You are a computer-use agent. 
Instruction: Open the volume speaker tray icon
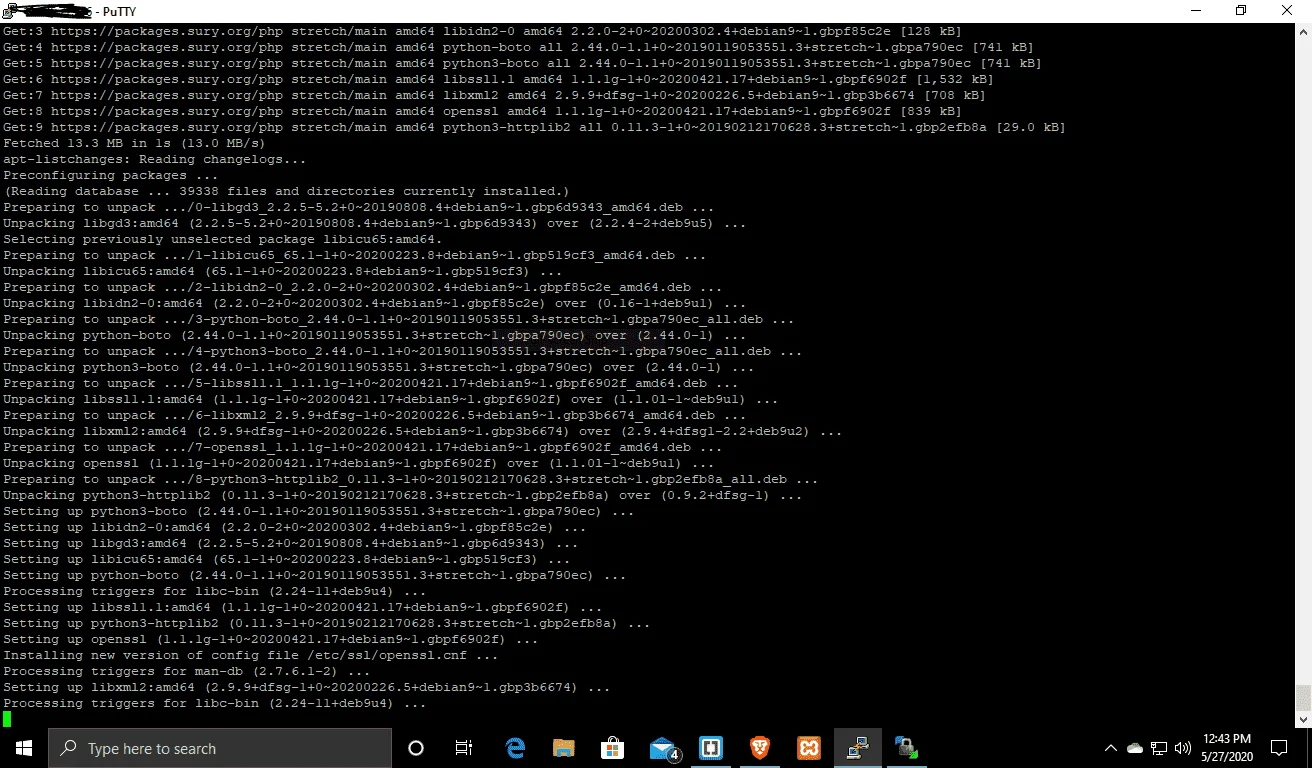click(x=1183, y=748)
